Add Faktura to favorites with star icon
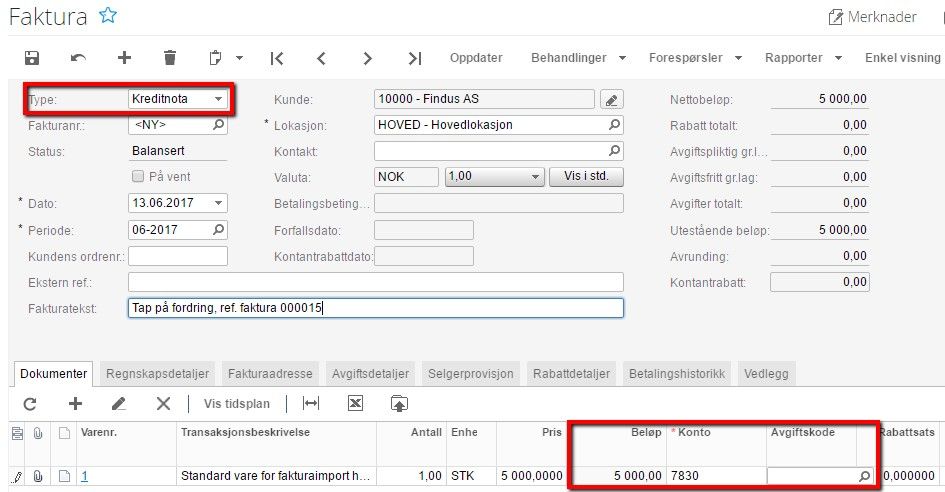 point(108,15)
